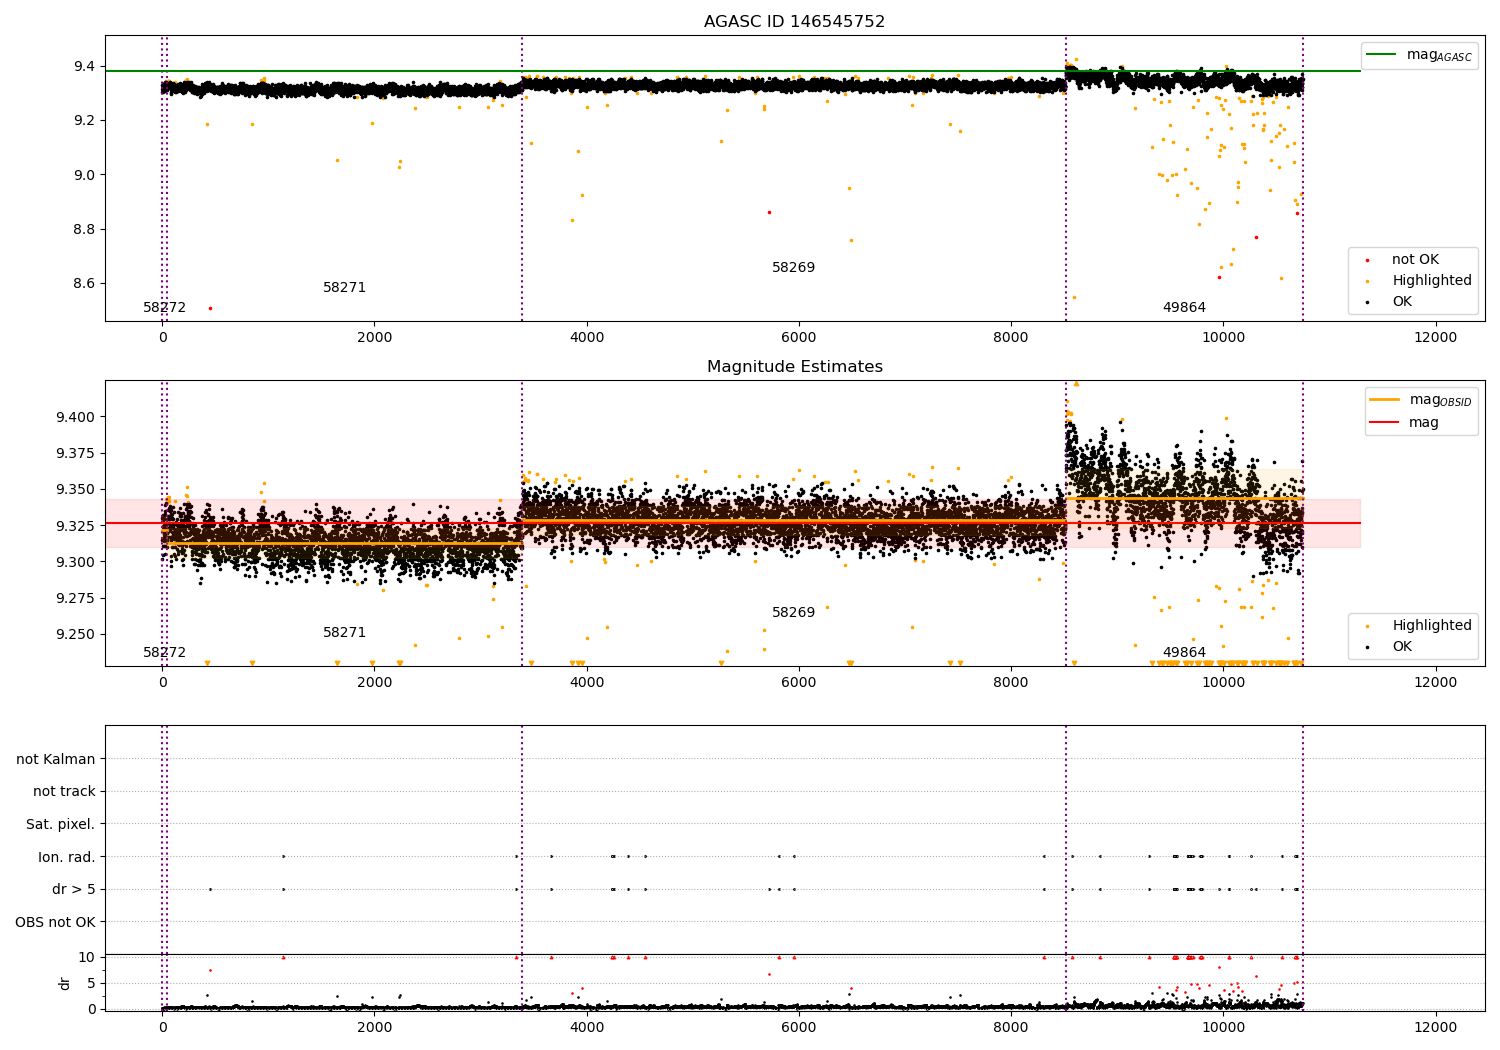Click the red outlier point near 5700 in top plot
This screenshot has width=1500, height=1050.
coord(769,212)
